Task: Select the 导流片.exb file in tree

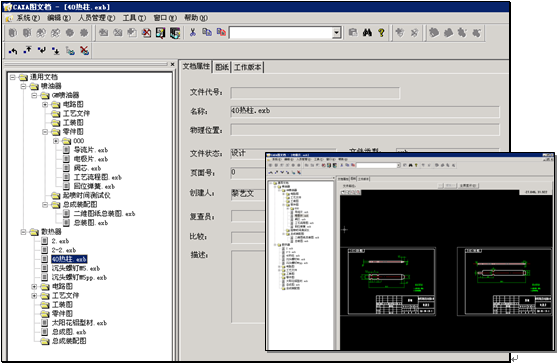Action: (x=91, y=150)
